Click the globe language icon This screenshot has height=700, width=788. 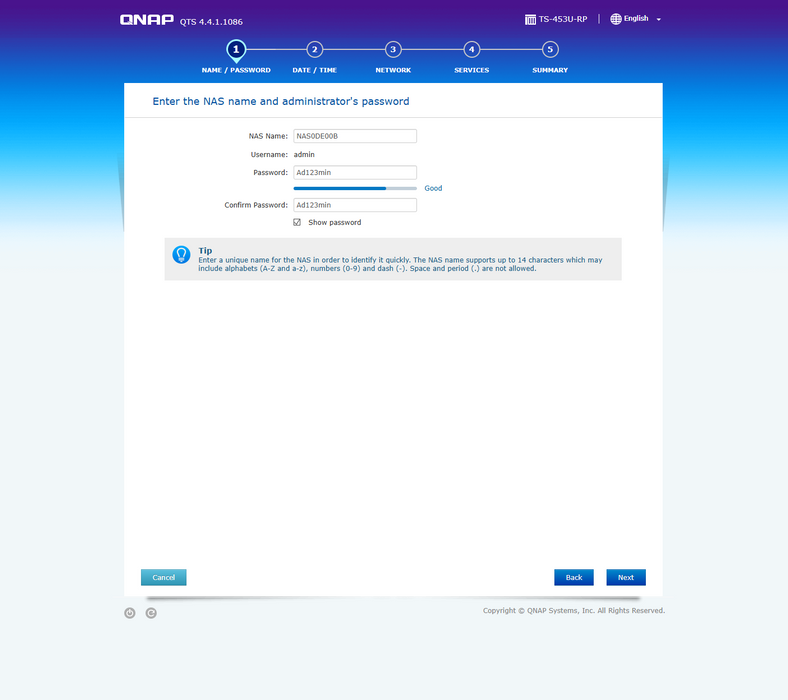click(616, 19)
